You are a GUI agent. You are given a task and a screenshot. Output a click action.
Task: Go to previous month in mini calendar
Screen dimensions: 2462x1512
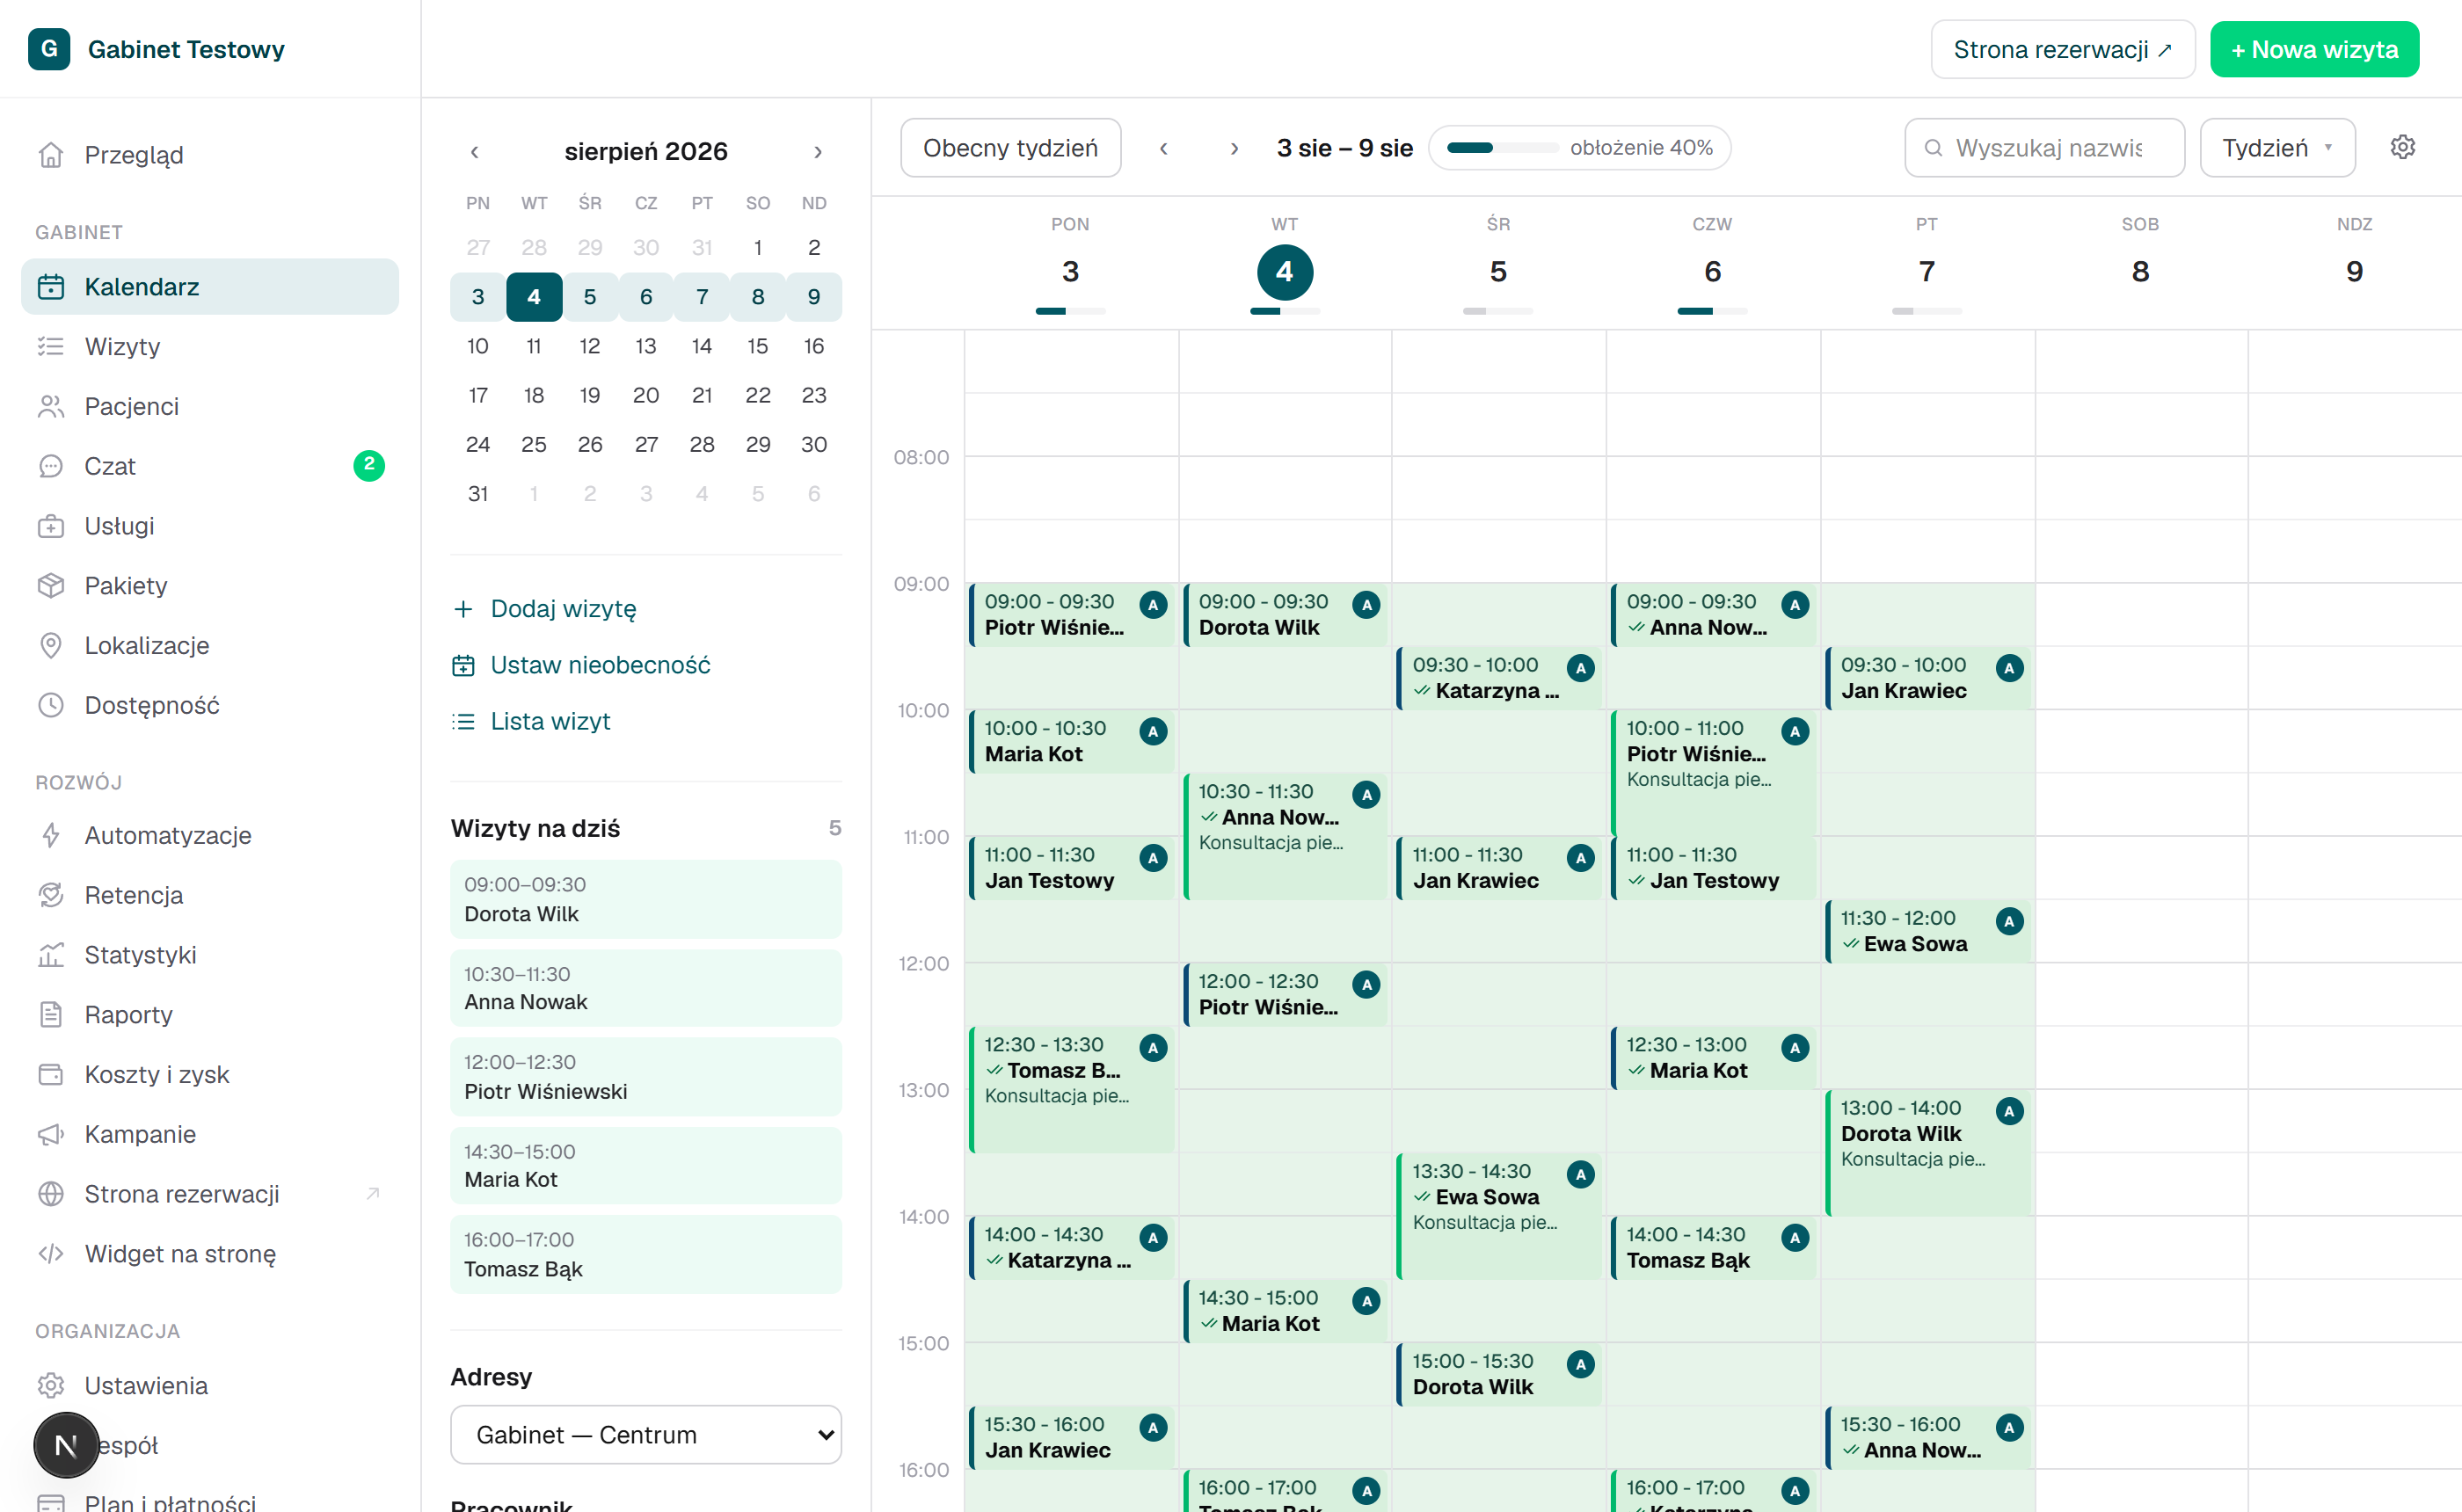coord(475,152)
